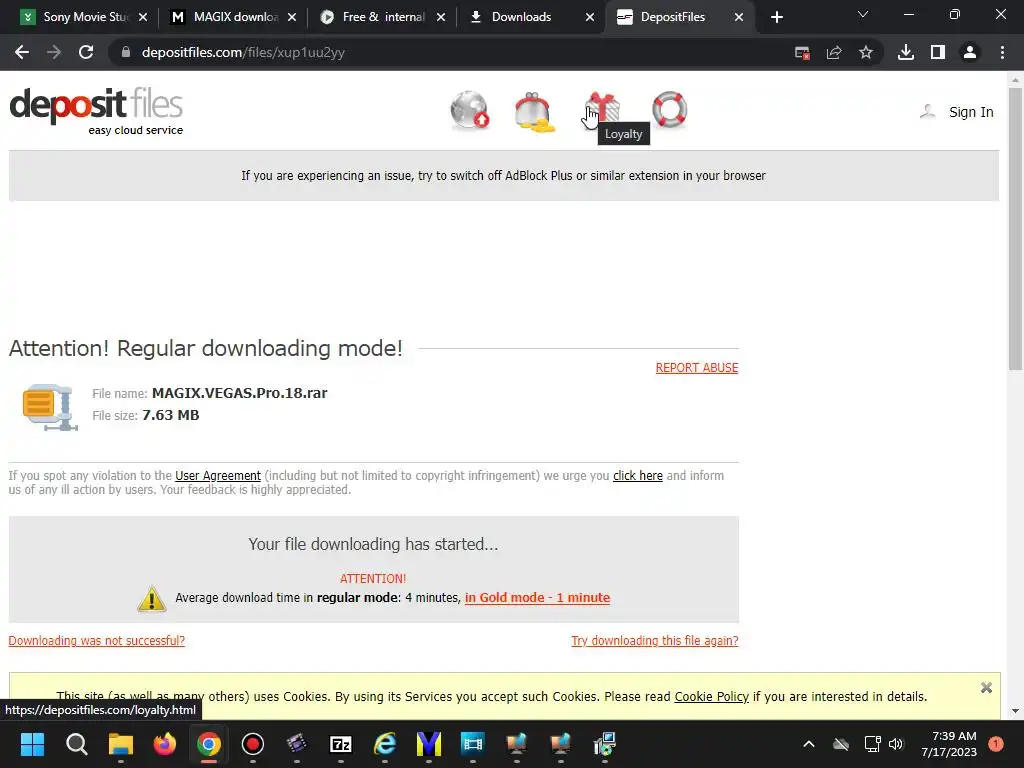
Task: Open the tab search dropdown chevron
Action: [863, 14]
